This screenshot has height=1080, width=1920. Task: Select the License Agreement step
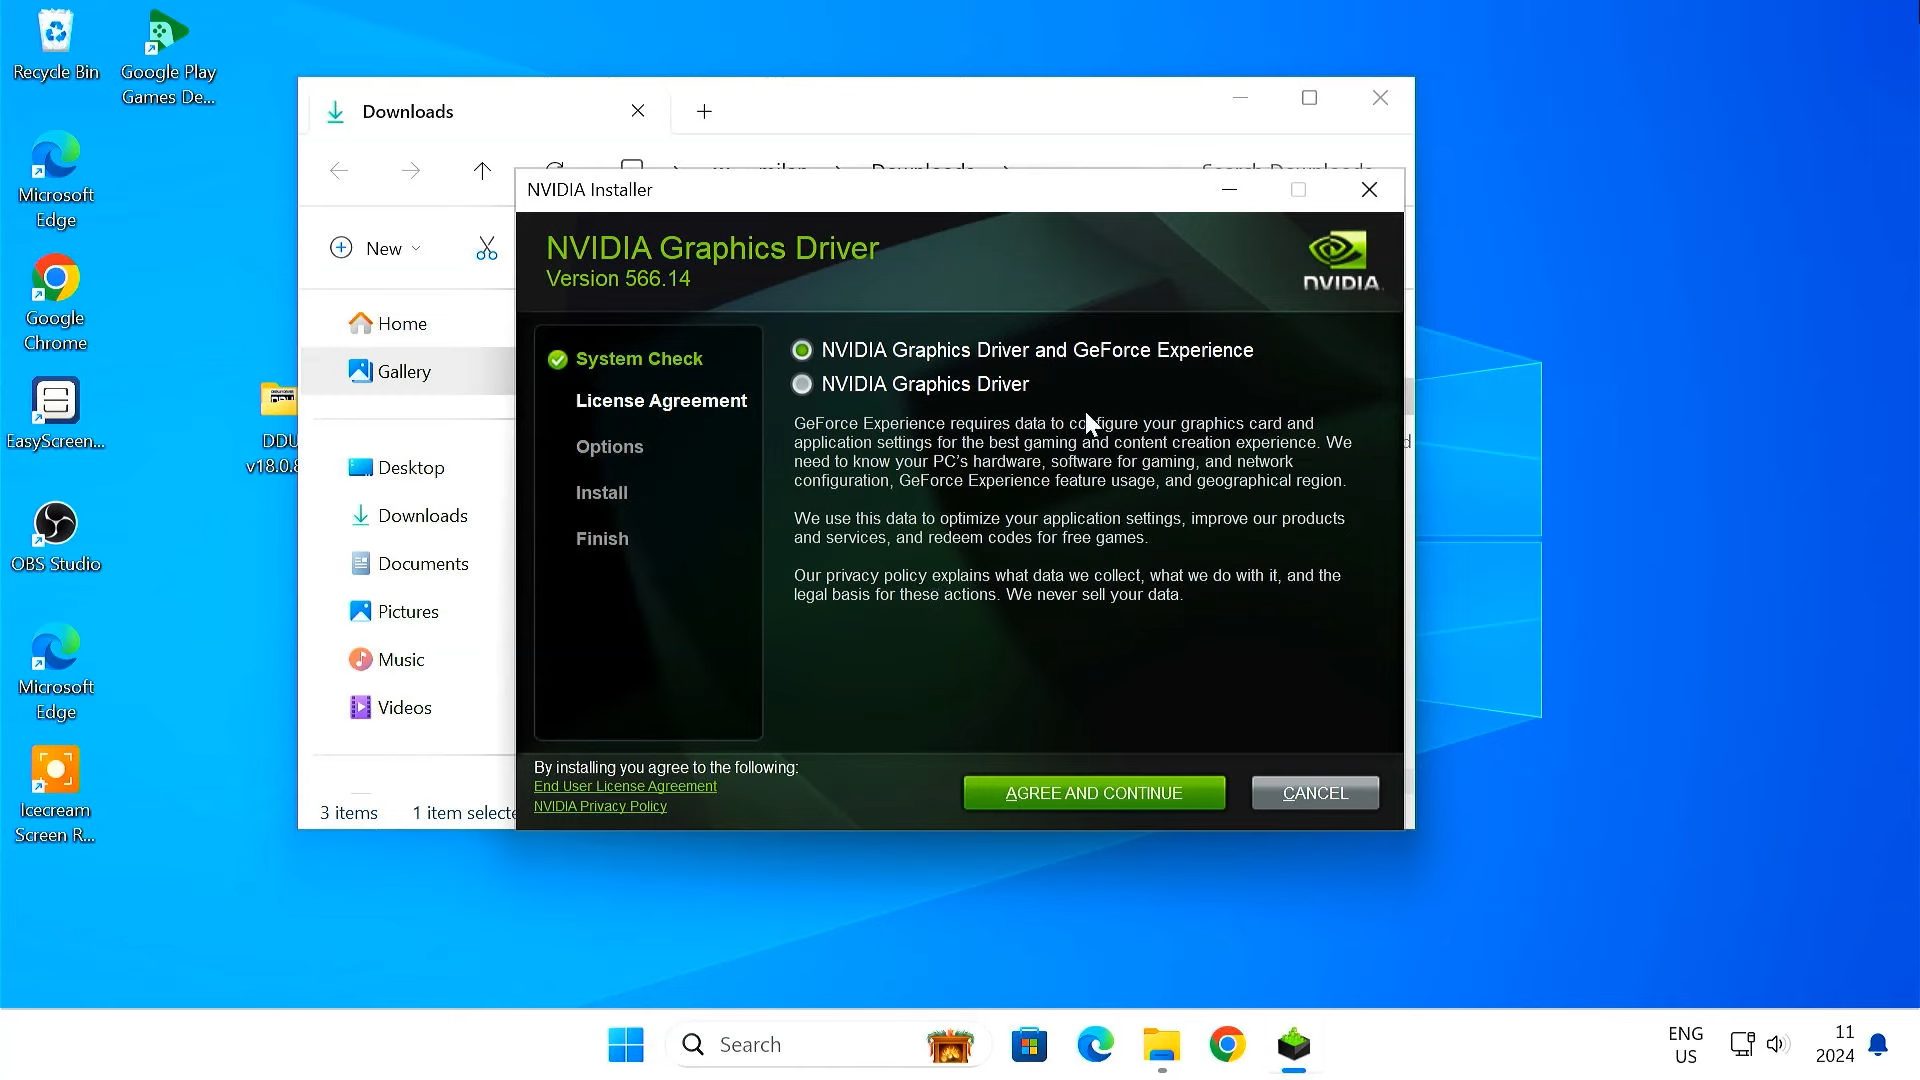661,401
